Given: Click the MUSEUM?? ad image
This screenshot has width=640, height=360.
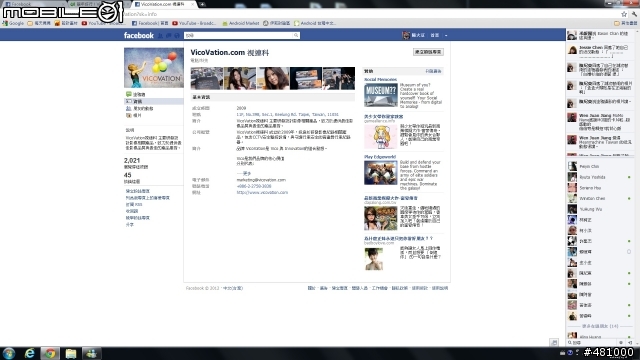Looking at the screenshot, I should tap(380, 95).
